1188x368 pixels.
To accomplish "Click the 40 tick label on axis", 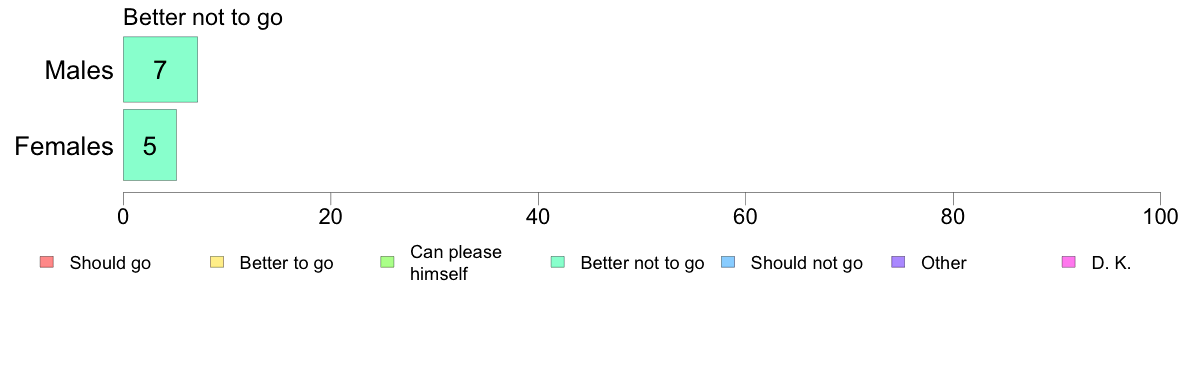I will (x=538, y=216).
